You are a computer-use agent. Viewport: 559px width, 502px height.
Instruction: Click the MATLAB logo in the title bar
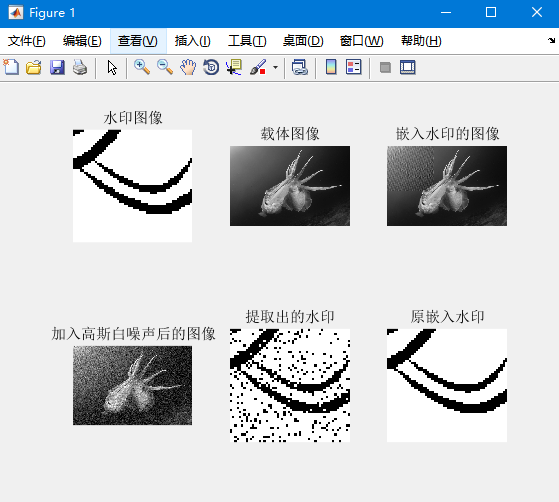tap(16, 13)
